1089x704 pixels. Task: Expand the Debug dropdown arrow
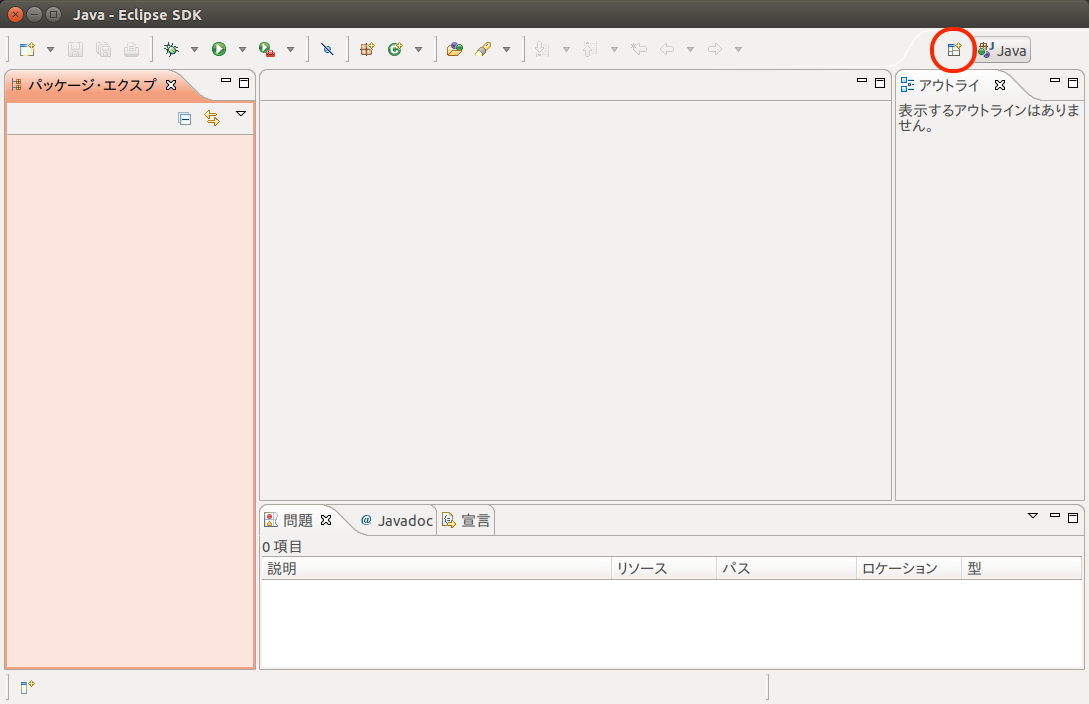click(x=194, y=49)
